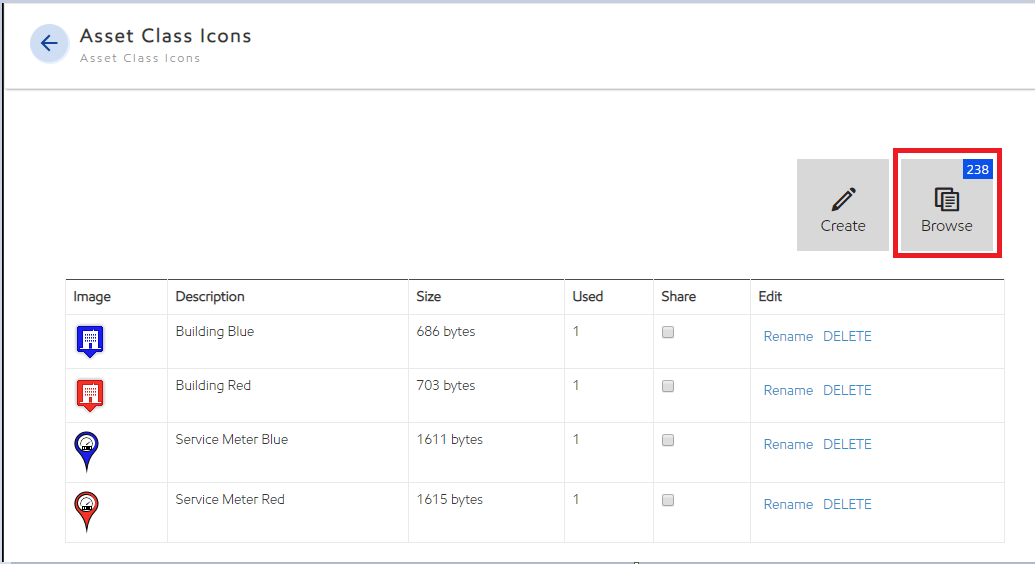Open Browse icon library

946,205
